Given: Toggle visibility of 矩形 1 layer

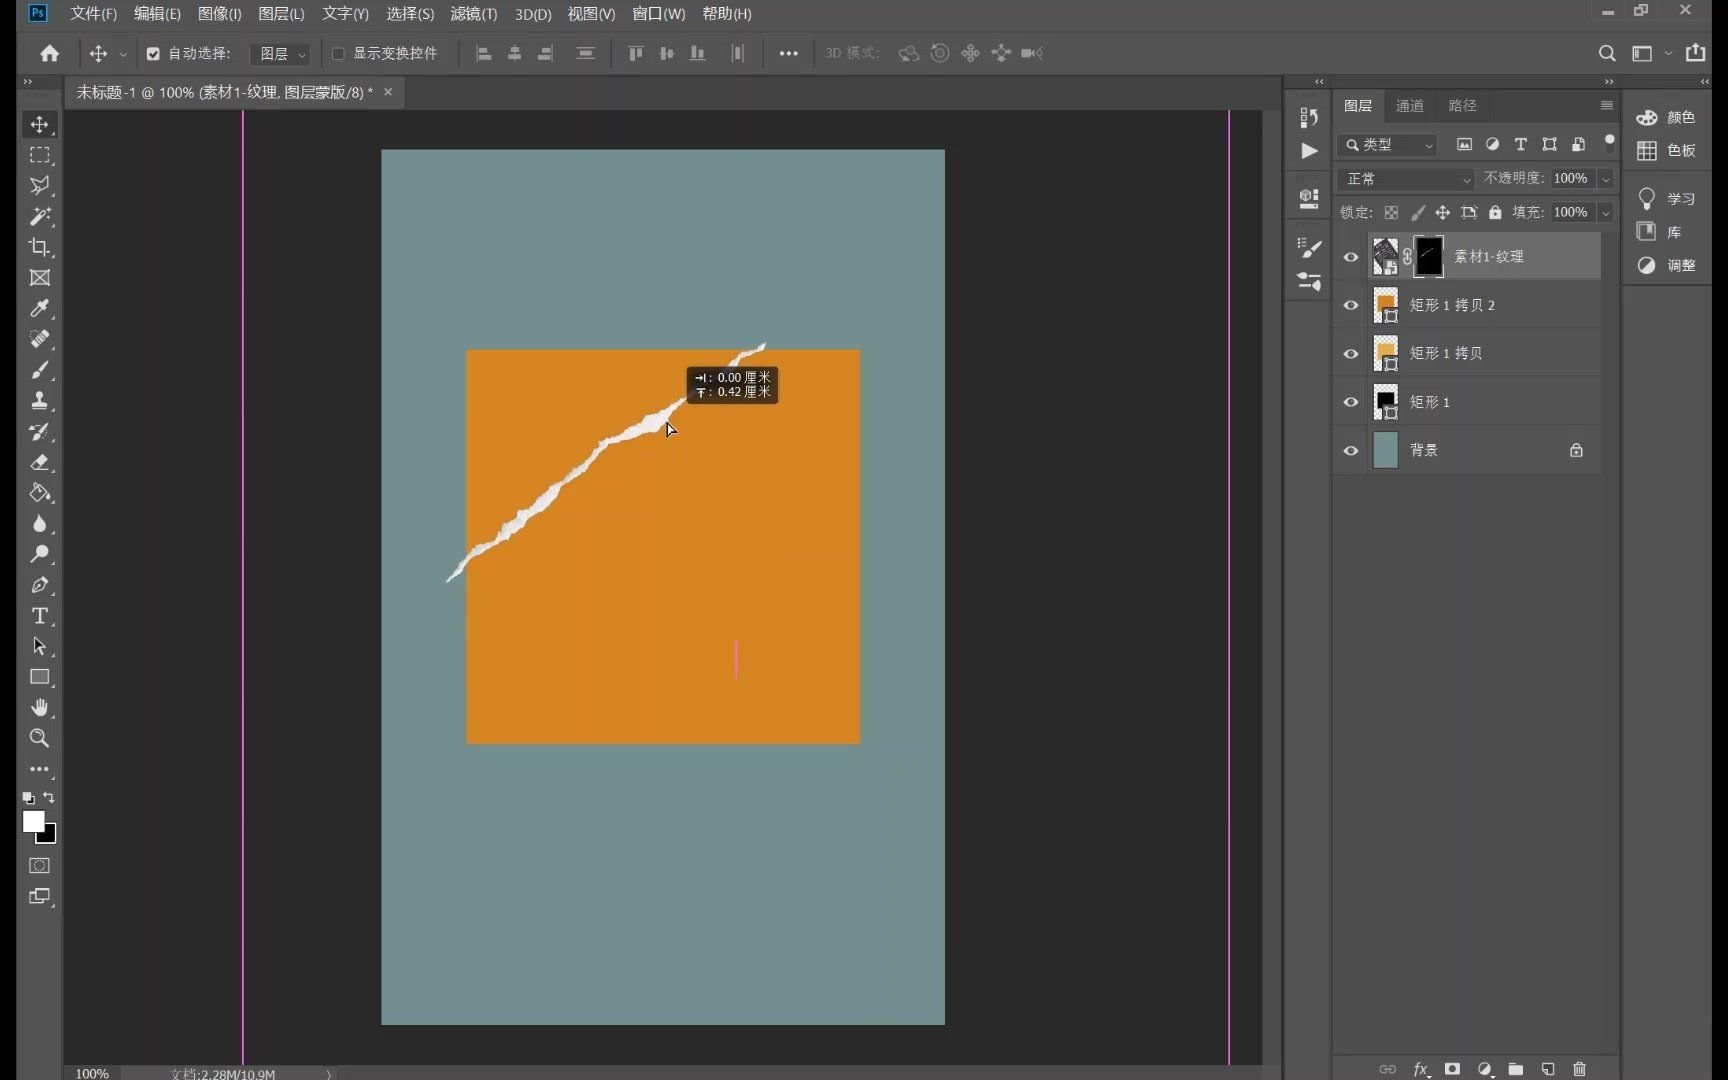Looking at the screenshot, I should tap(1351, 402).
